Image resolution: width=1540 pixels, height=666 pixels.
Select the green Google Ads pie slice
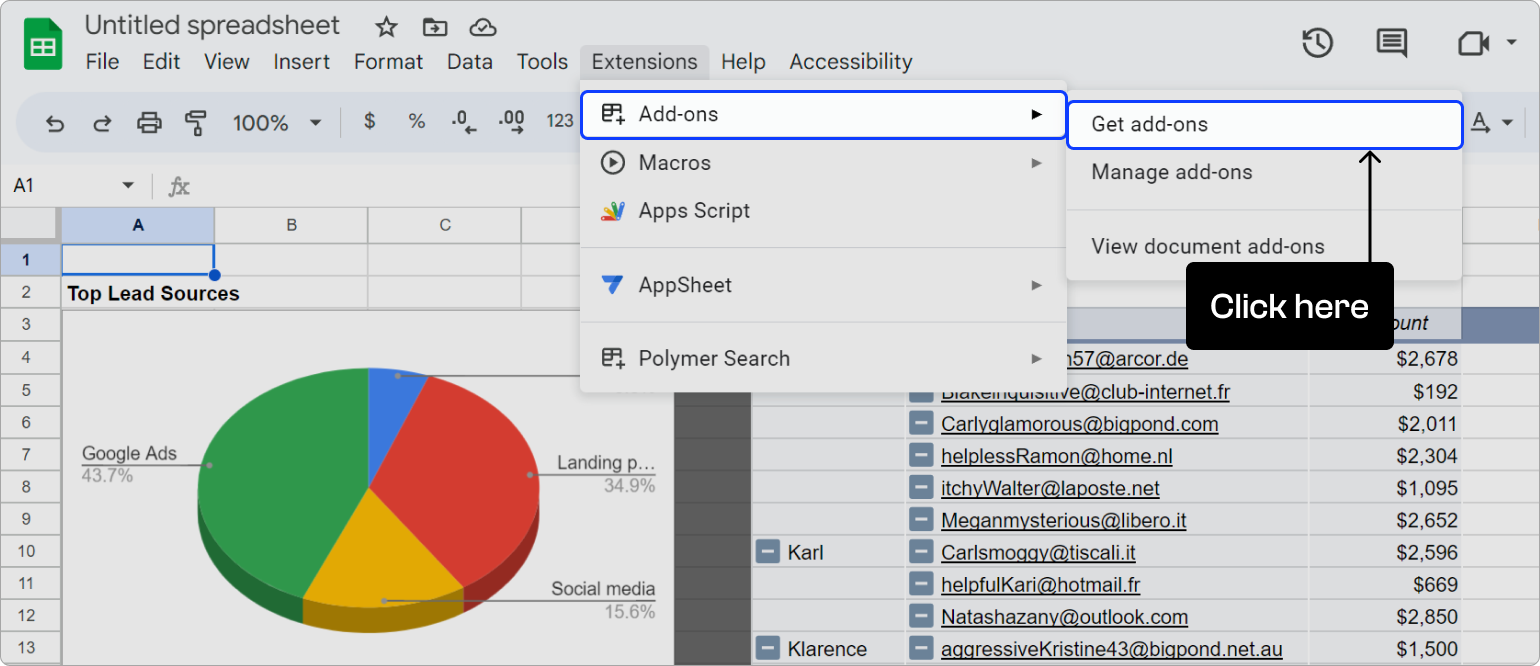click(280, 480)
